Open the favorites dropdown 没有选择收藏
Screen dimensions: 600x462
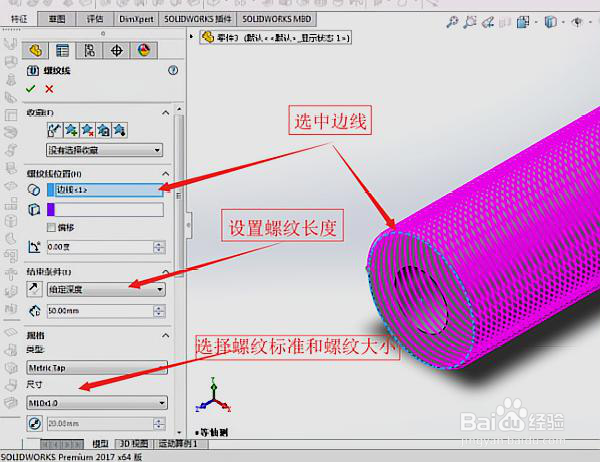[x=104, y=150]
